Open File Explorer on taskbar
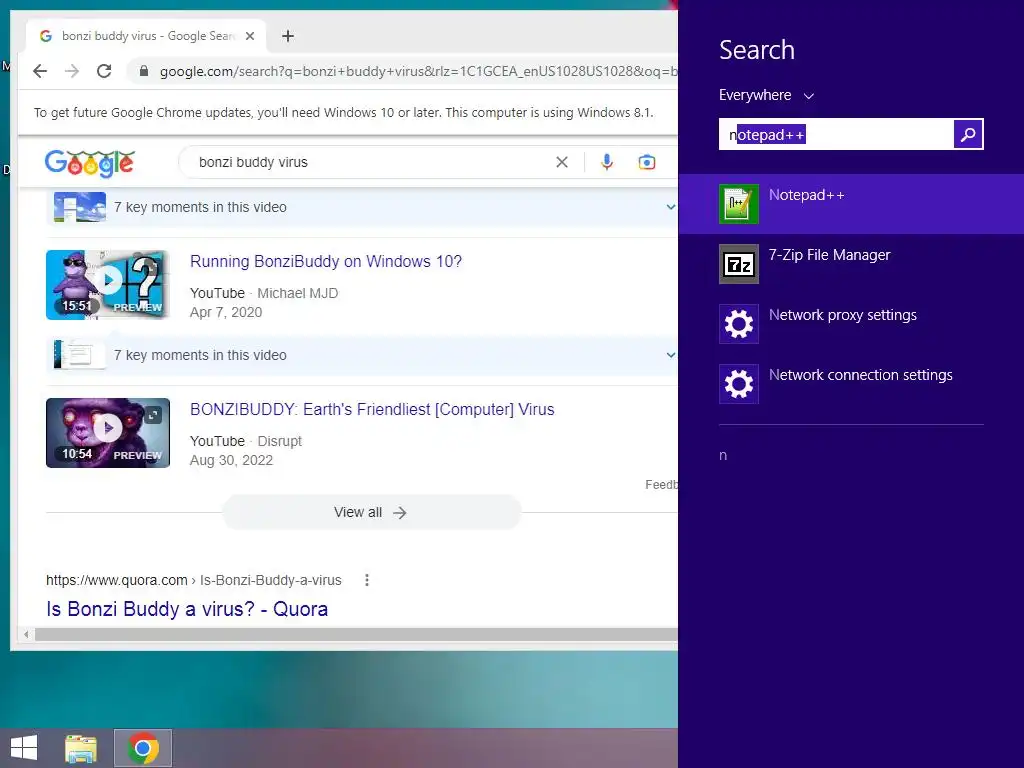1024x768 pixels. tap(81, 748)
